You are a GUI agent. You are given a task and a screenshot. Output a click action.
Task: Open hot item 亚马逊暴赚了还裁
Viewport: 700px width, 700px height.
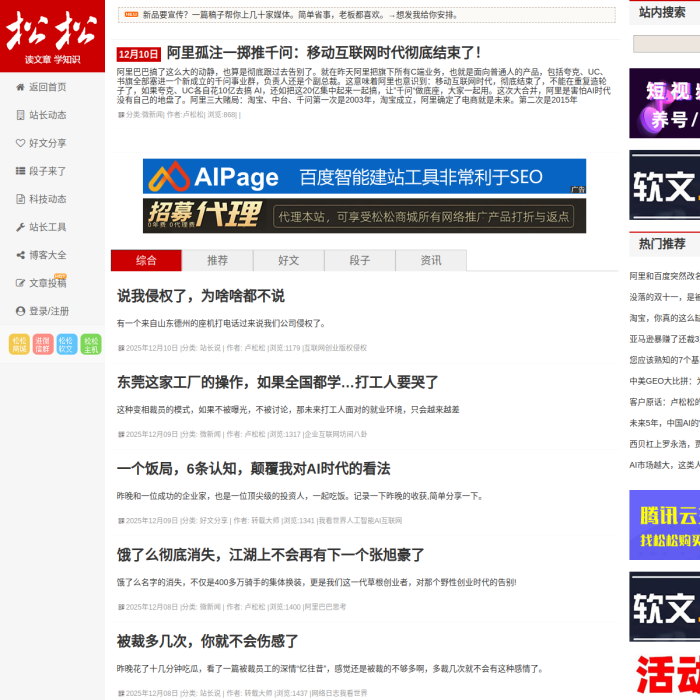[x=665, y=339]
